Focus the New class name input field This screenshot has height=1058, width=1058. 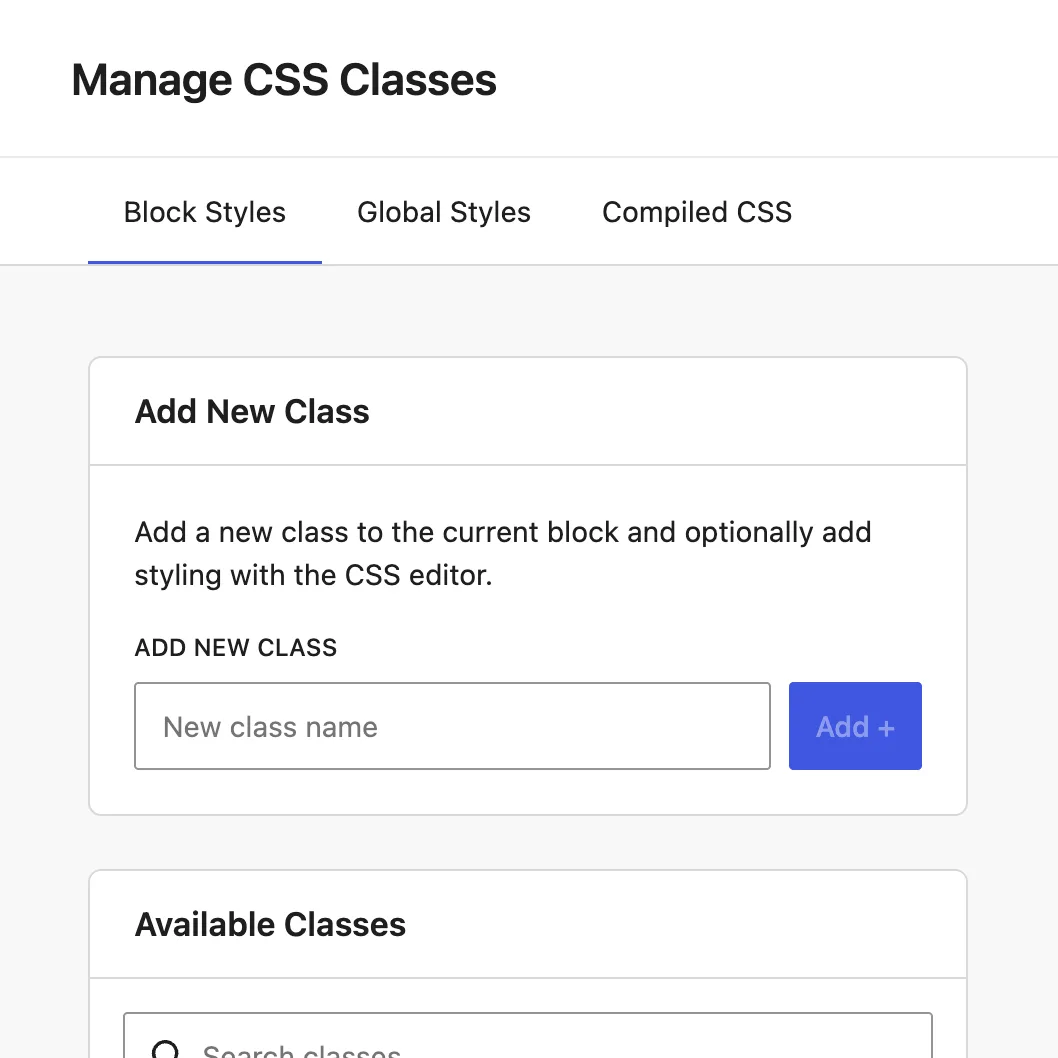click(450, 726)
